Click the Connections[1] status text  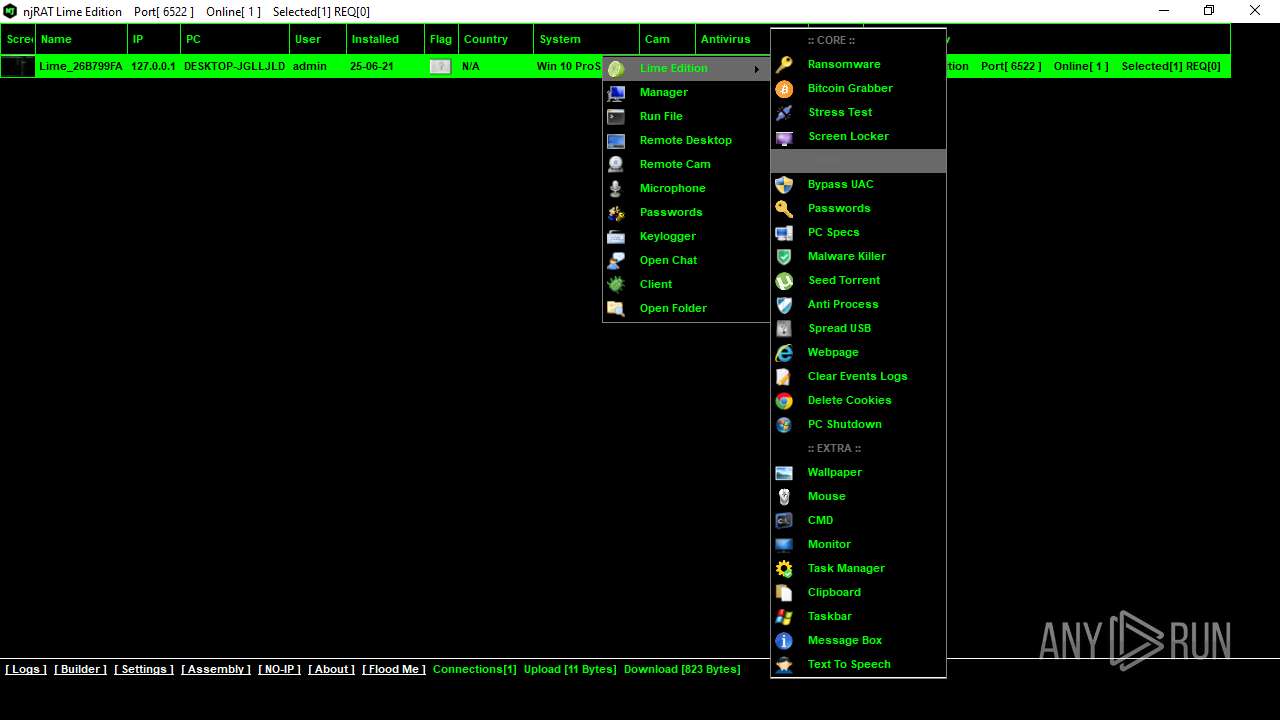coord(475,669)
